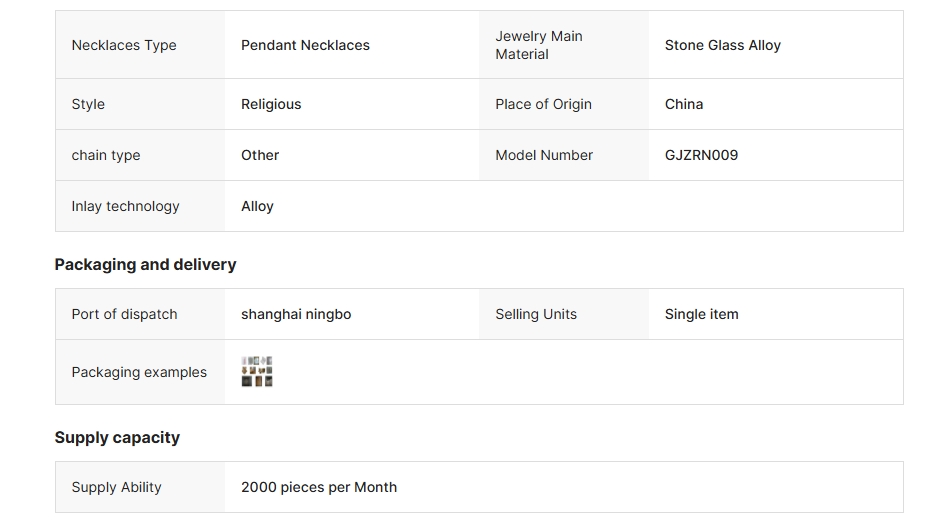Screen dimensions: 943x520
Task: Click the Packaging and delivery heading
Action: [145, 264]
